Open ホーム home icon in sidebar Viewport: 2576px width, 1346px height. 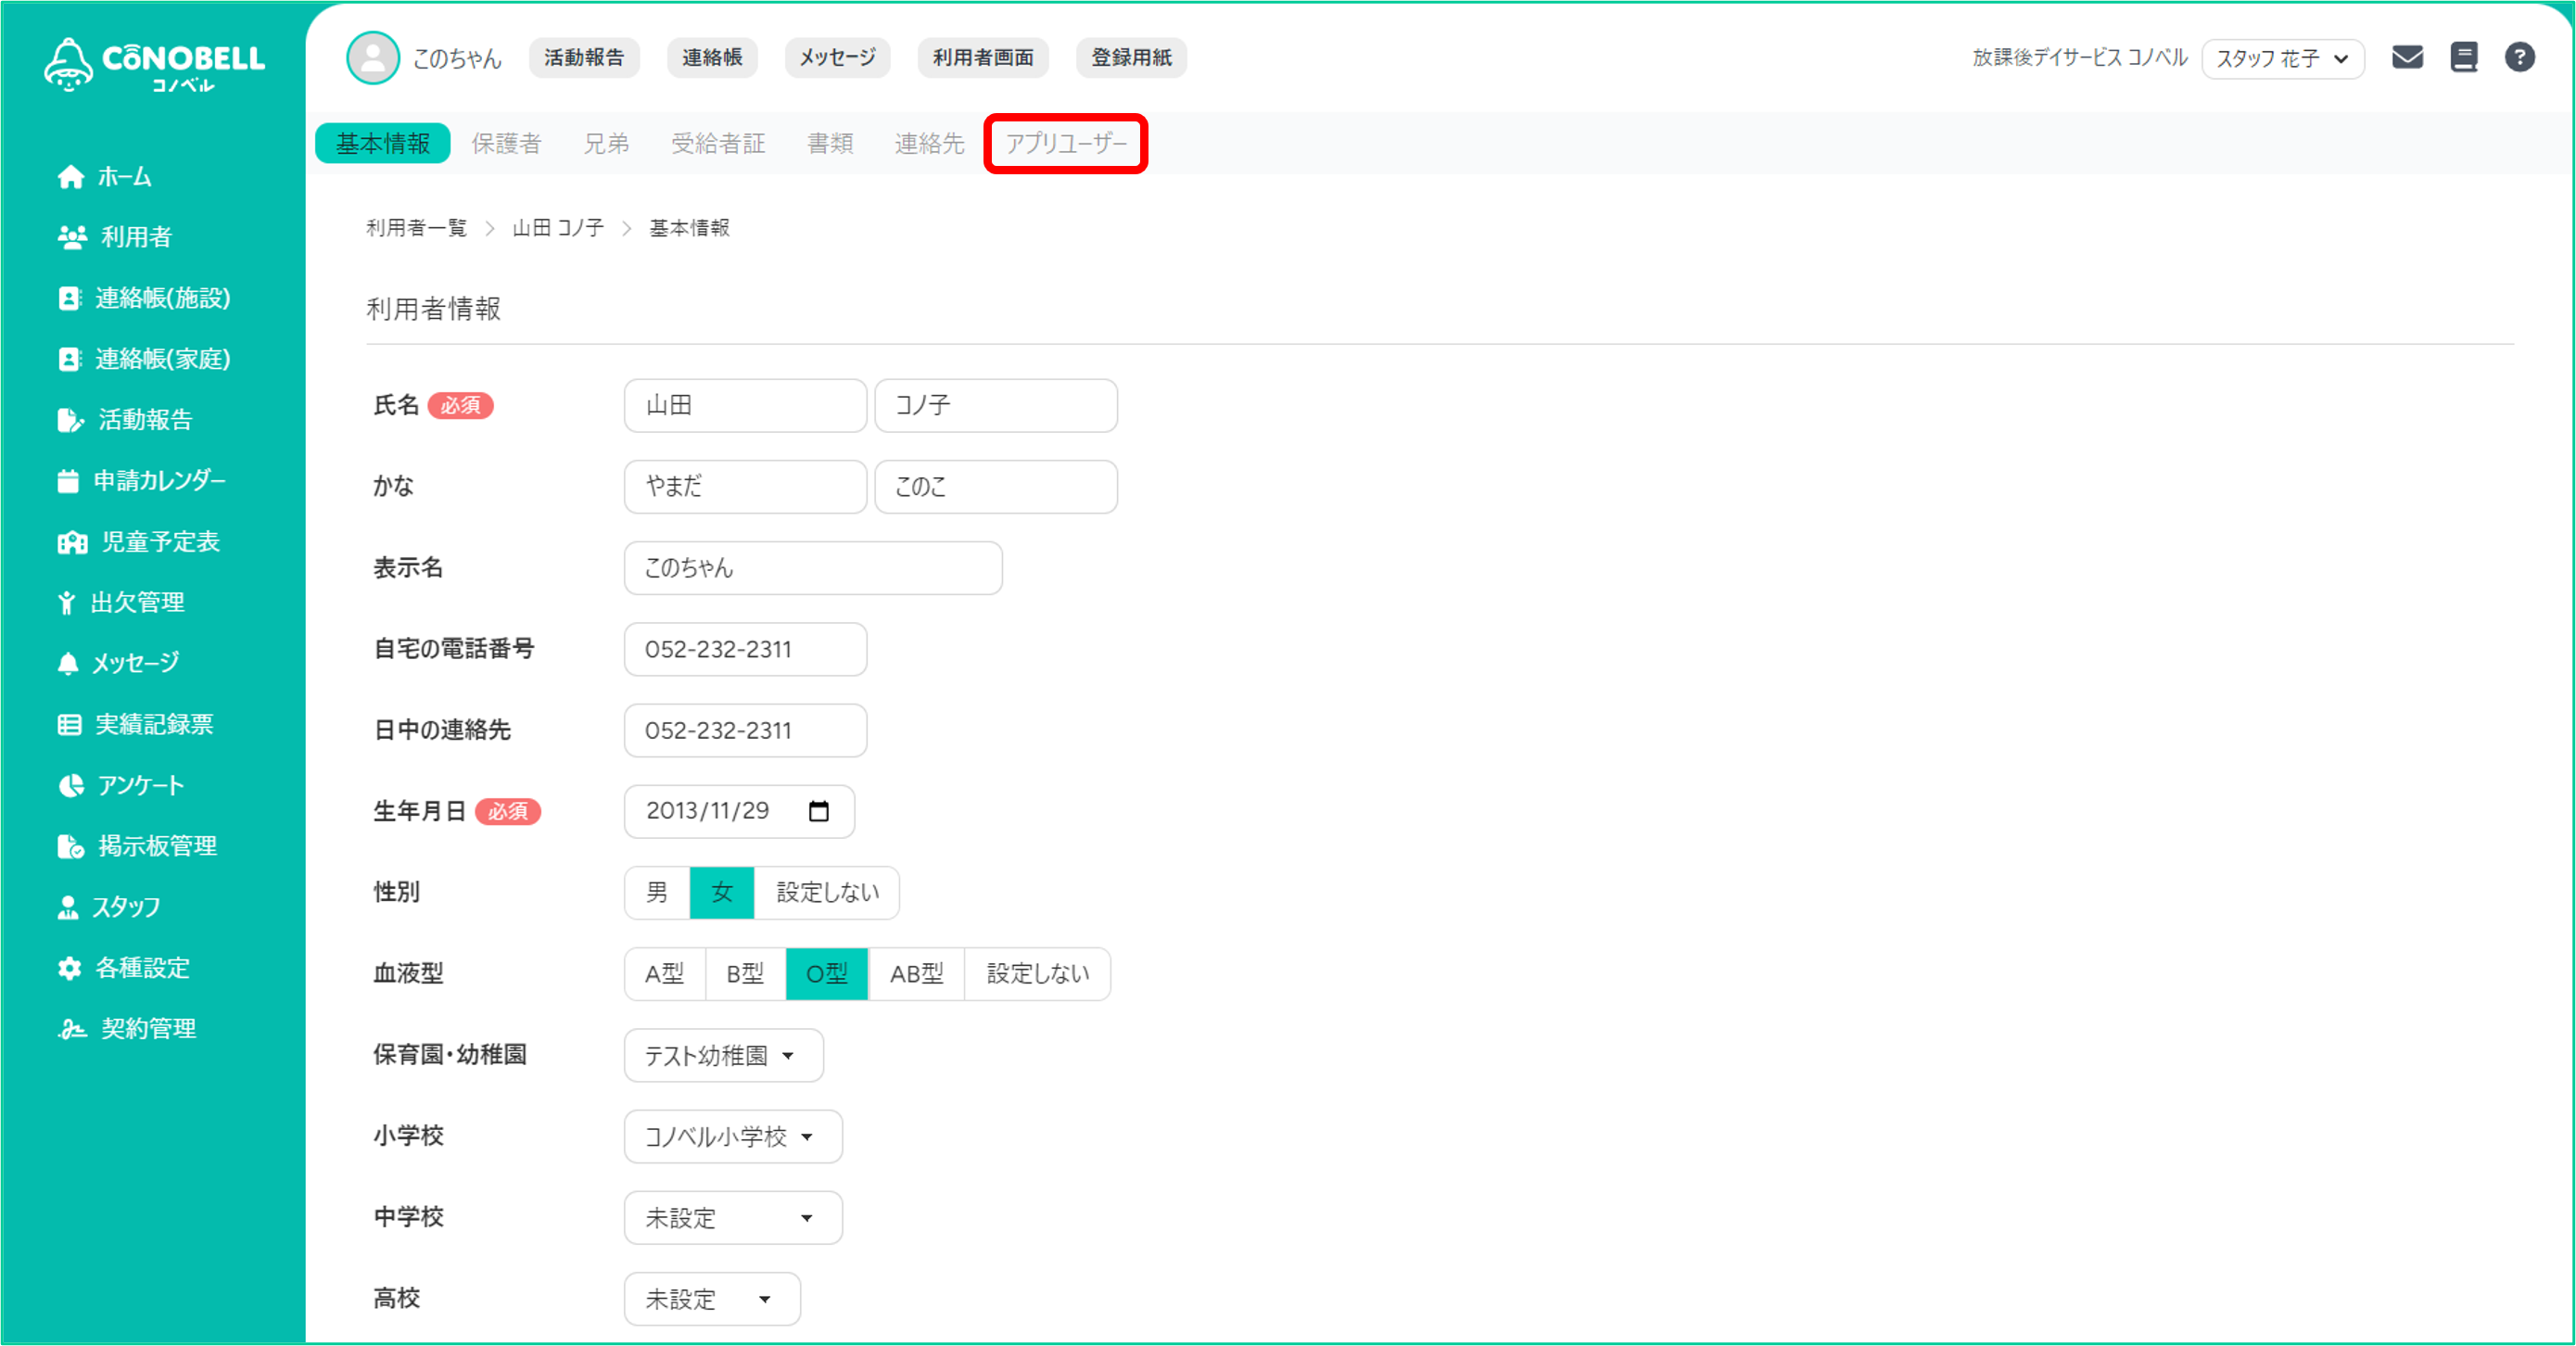(x=70, y=177)
